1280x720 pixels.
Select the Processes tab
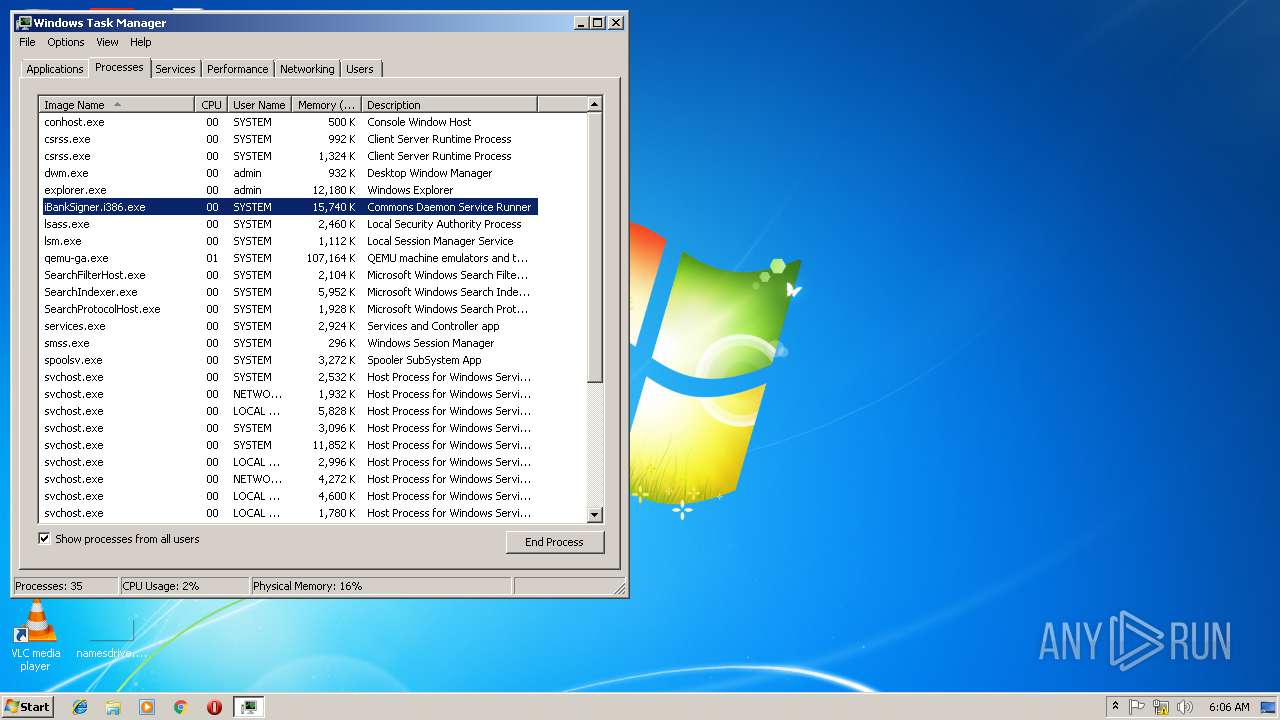tap(119, 67)
